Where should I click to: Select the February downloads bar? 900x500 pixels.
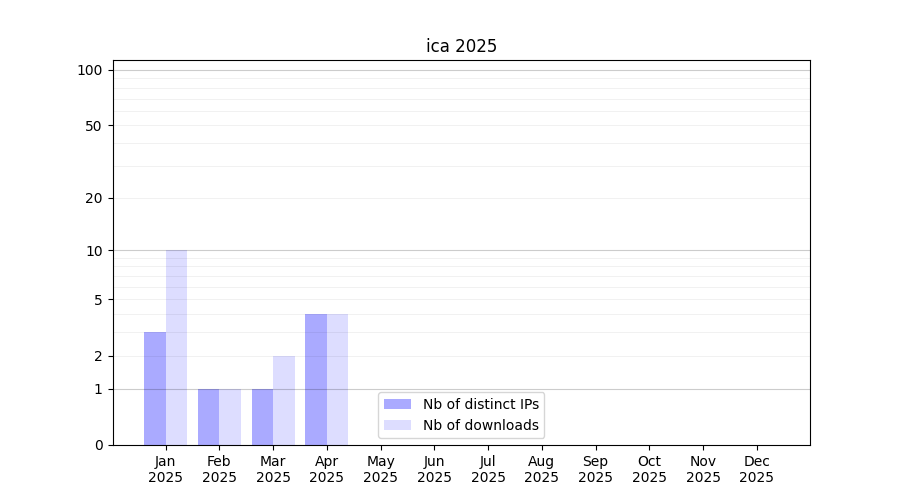230,417
